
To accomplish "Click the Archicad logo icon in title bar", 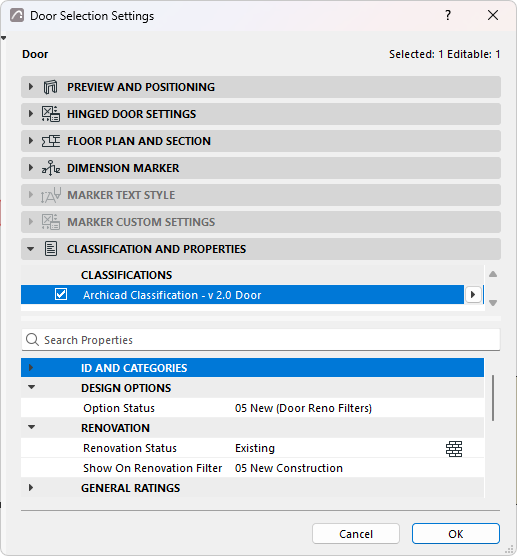I will click(x=17, y=16).
